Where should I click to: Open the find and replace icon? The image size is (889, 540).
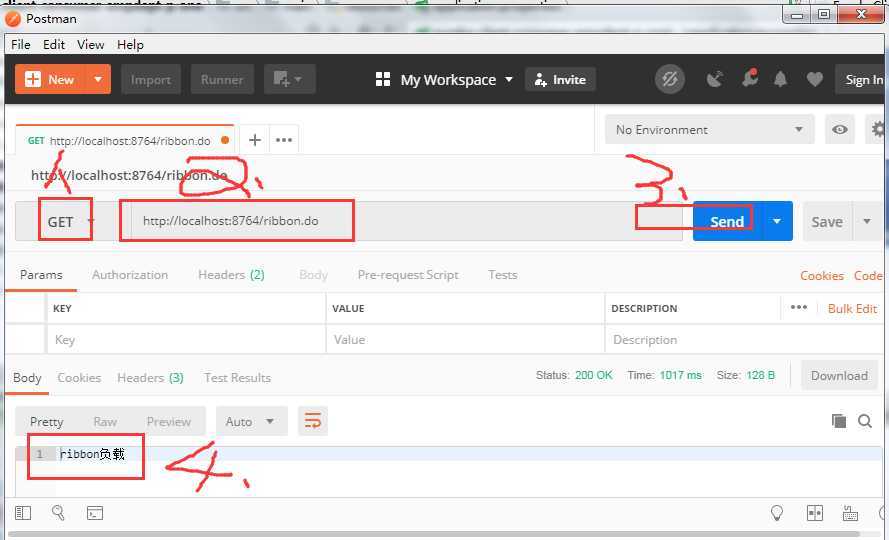click(x=58, y=513)
